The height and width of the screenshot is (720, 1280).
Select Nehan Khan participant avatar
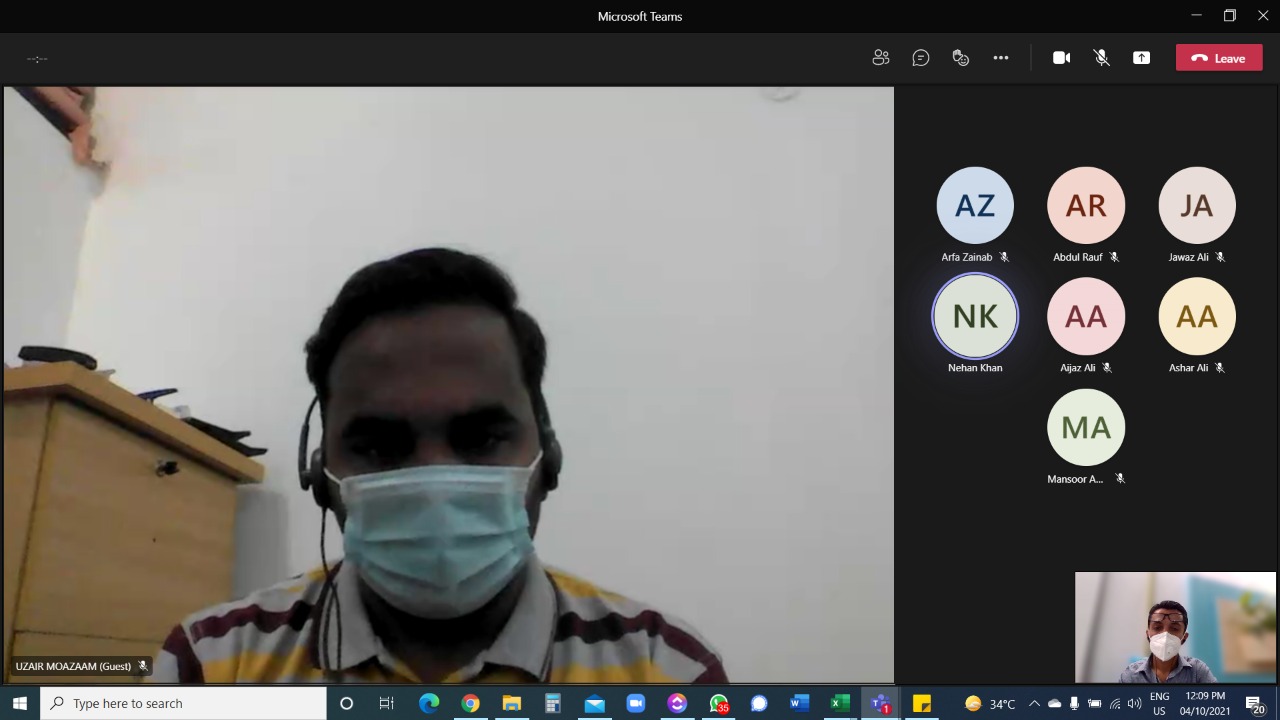[975, 317]
